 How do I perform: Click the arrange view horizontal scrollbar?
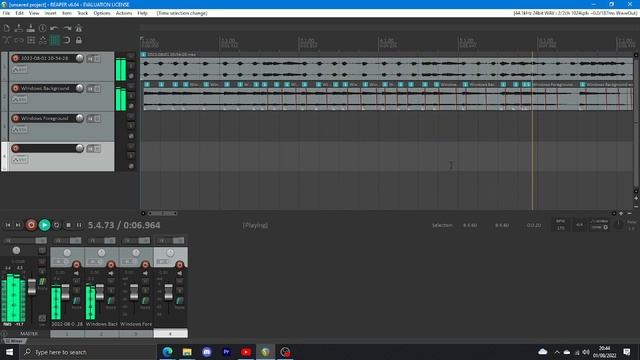click(162, 213)
